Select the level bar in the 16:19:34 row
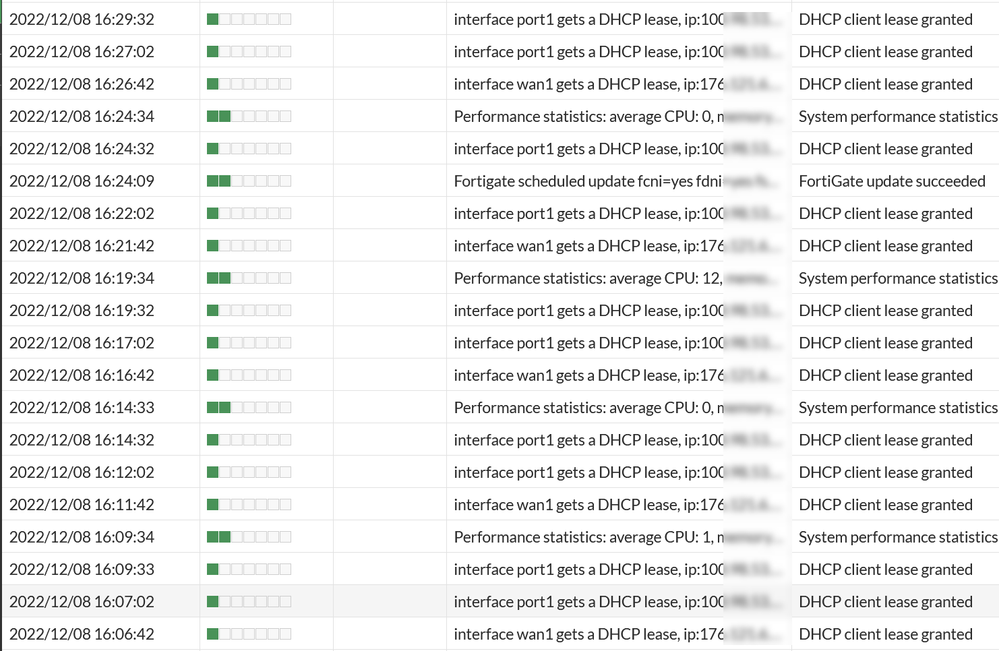Image resolution: width=999 pixels, height=651 pixels. [249, 278]
